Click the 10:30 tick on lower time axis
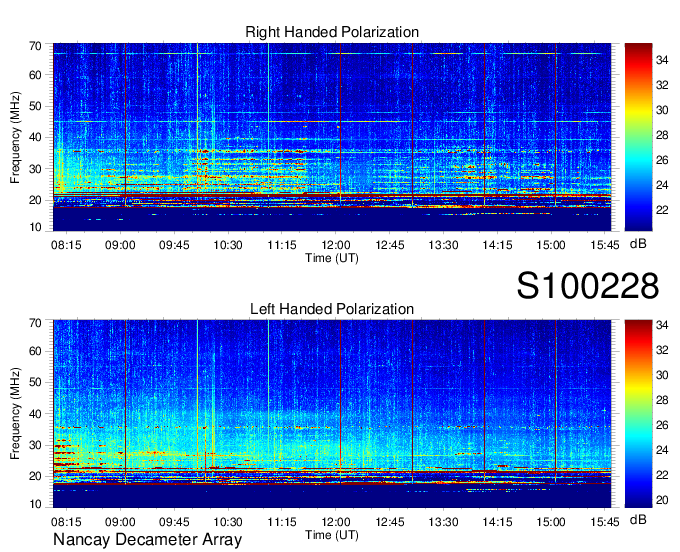The width and height of the screenshot is (680, 552). point(228,522)
